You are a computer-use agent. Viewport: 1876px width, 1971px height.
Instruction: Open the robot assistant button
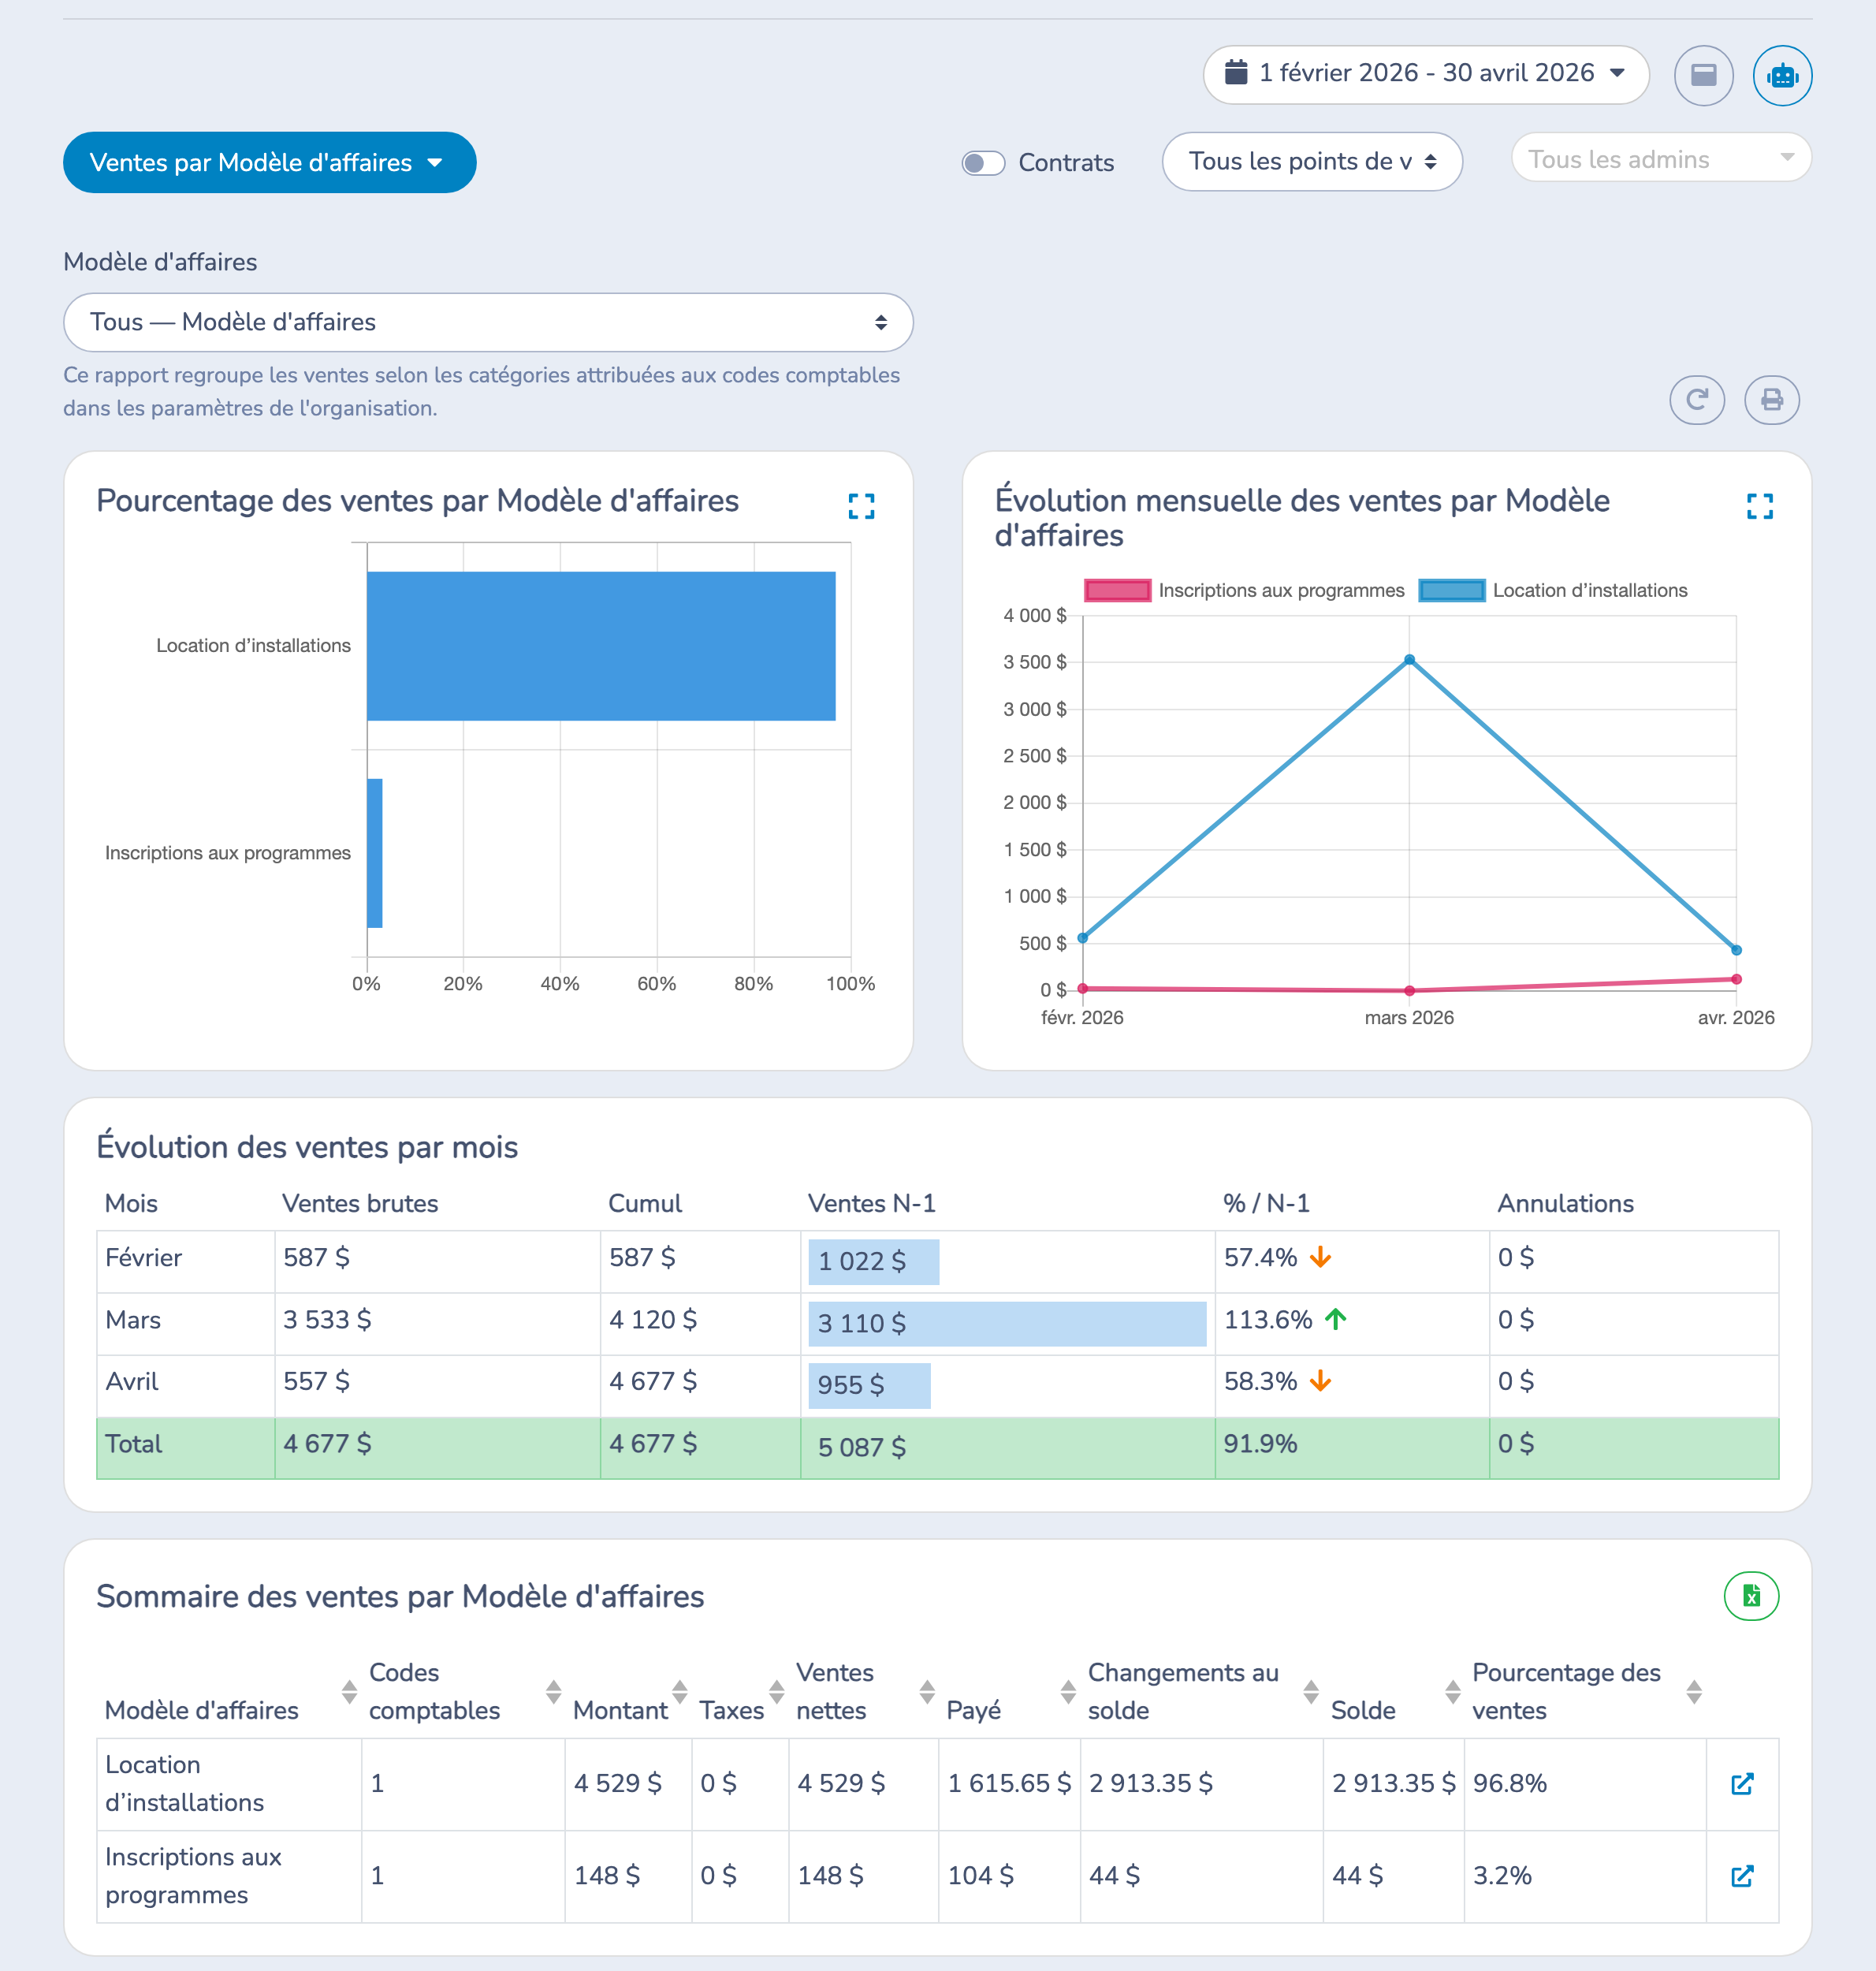(1782, 75)
